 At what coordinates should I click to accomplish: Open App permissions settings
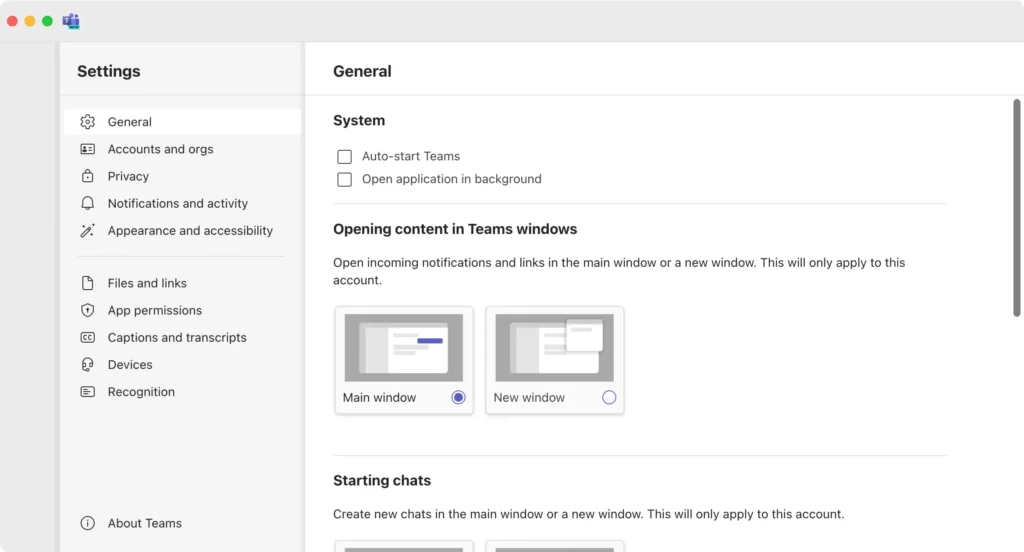click(182, 310)
